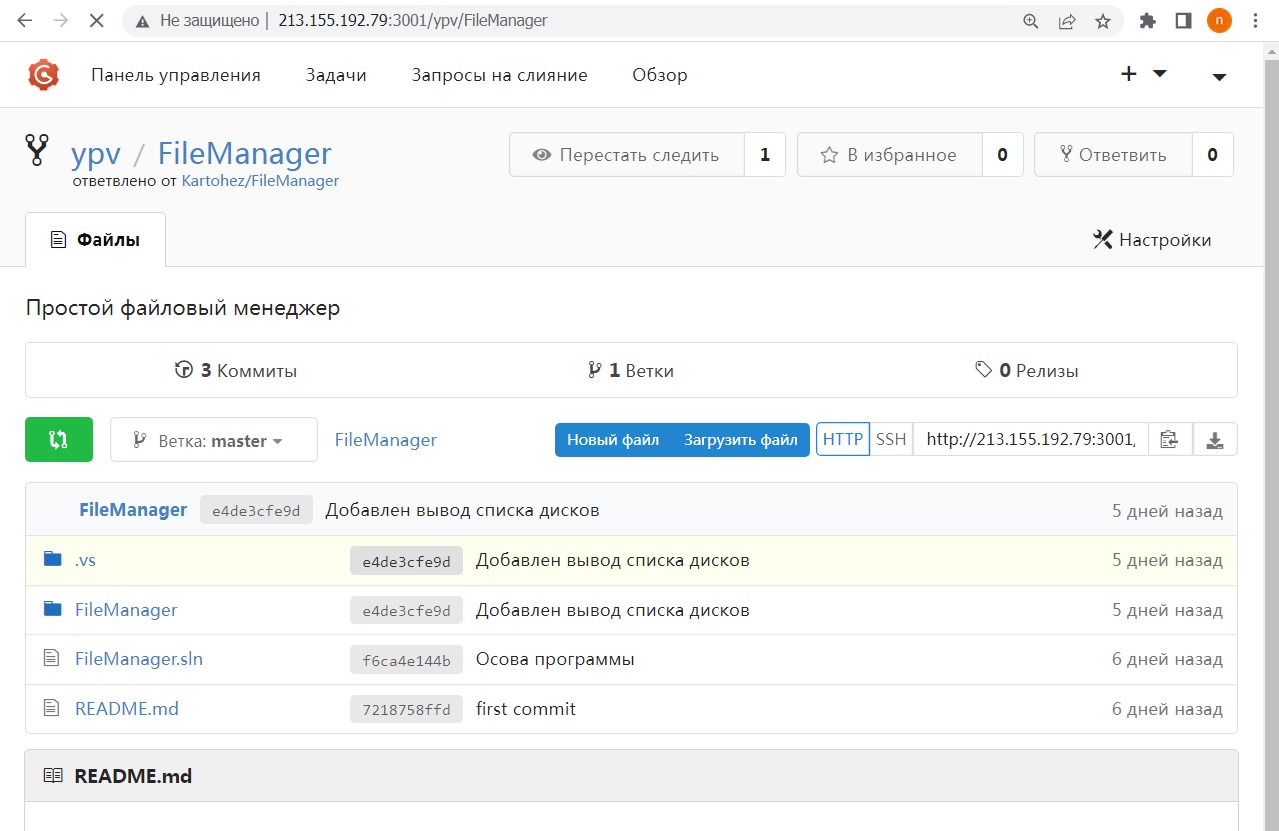Image resolution: width=1279 pixels, height=831 pixels.
Task: Expand the Ветка: master branch dropdown
Action: coord(214,440)
